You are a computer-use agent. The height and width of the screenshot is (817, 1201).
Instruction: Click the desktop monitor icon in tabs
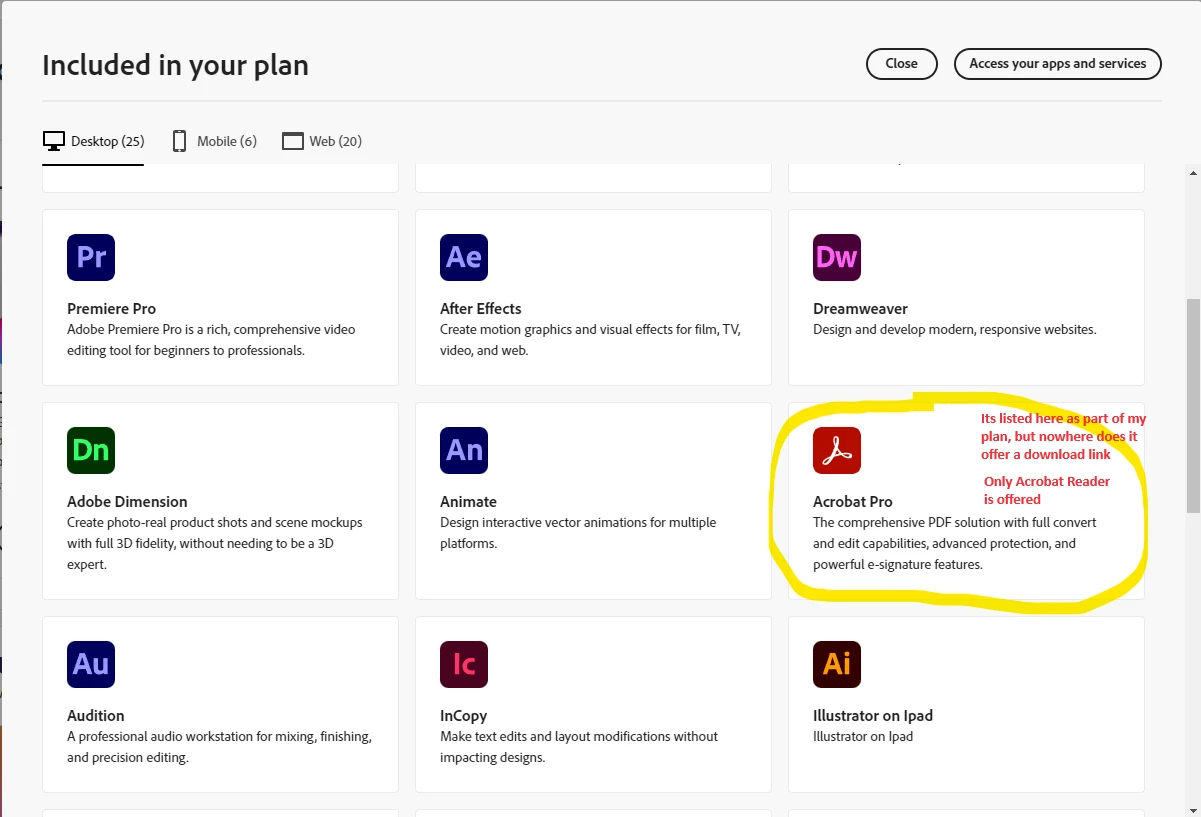54,141
